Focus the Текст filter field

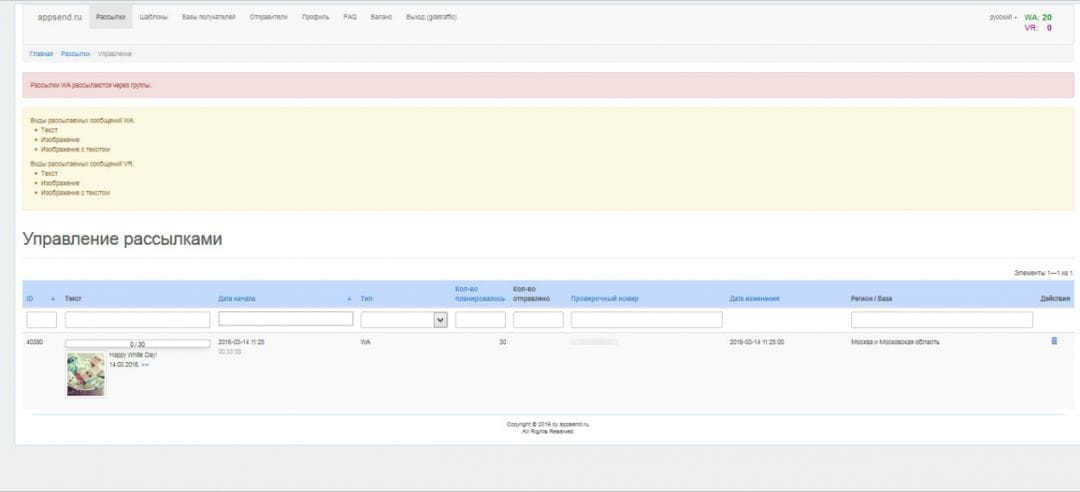(x=137, y=320)
